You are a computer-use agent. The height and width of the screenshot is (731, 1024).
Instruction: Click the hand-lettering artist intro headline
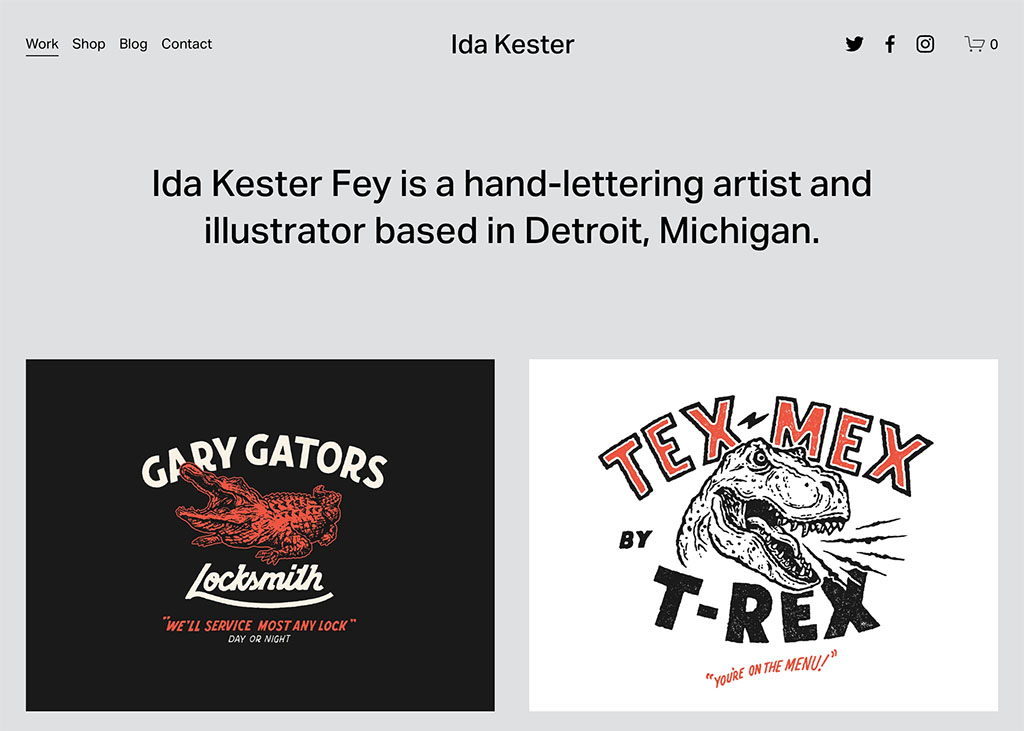click(512, 207)
